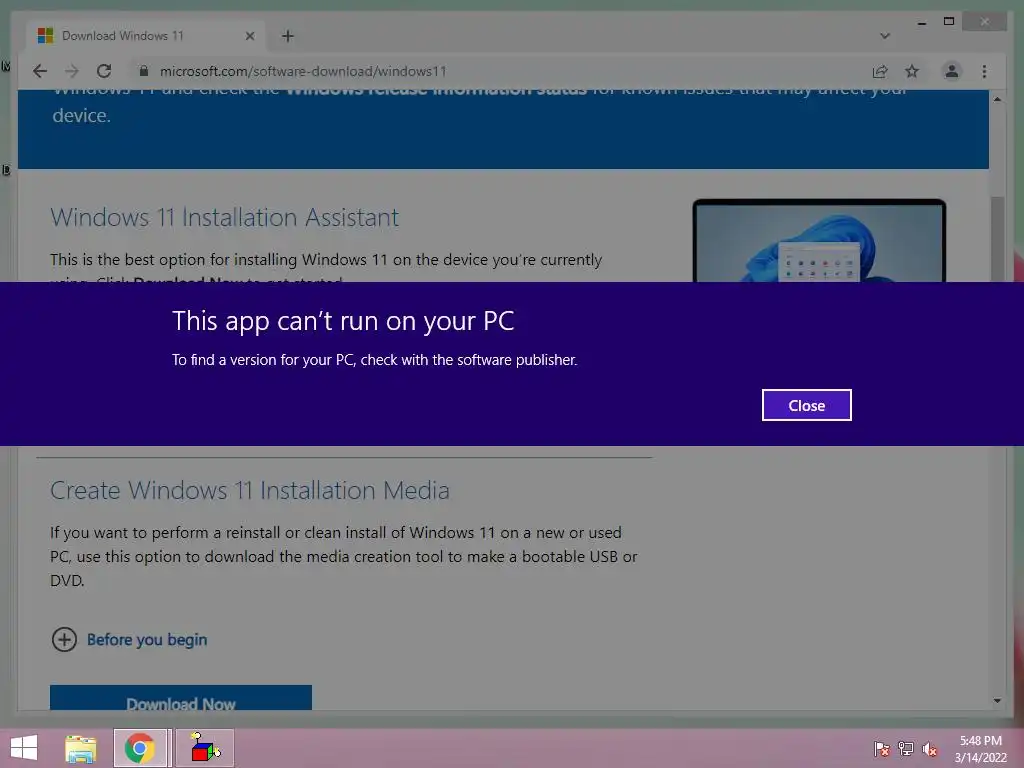Share this page via share icon
The image size is (1024, 768).
(880, 71)
